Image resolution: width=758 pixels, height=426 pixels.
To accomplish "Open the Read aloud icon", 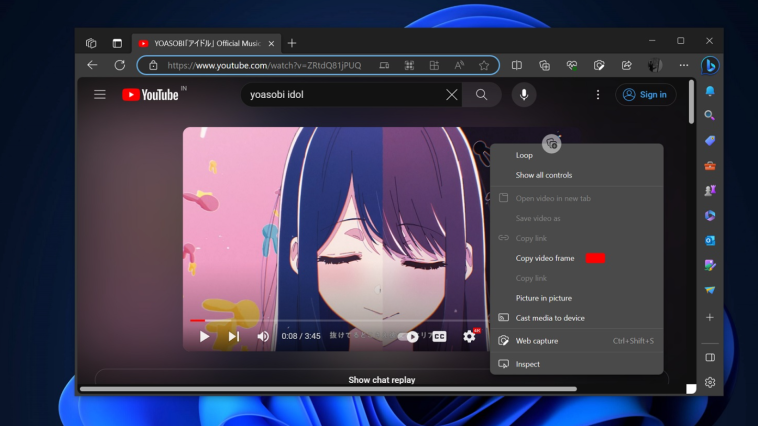I will click(x=459, y=65).
